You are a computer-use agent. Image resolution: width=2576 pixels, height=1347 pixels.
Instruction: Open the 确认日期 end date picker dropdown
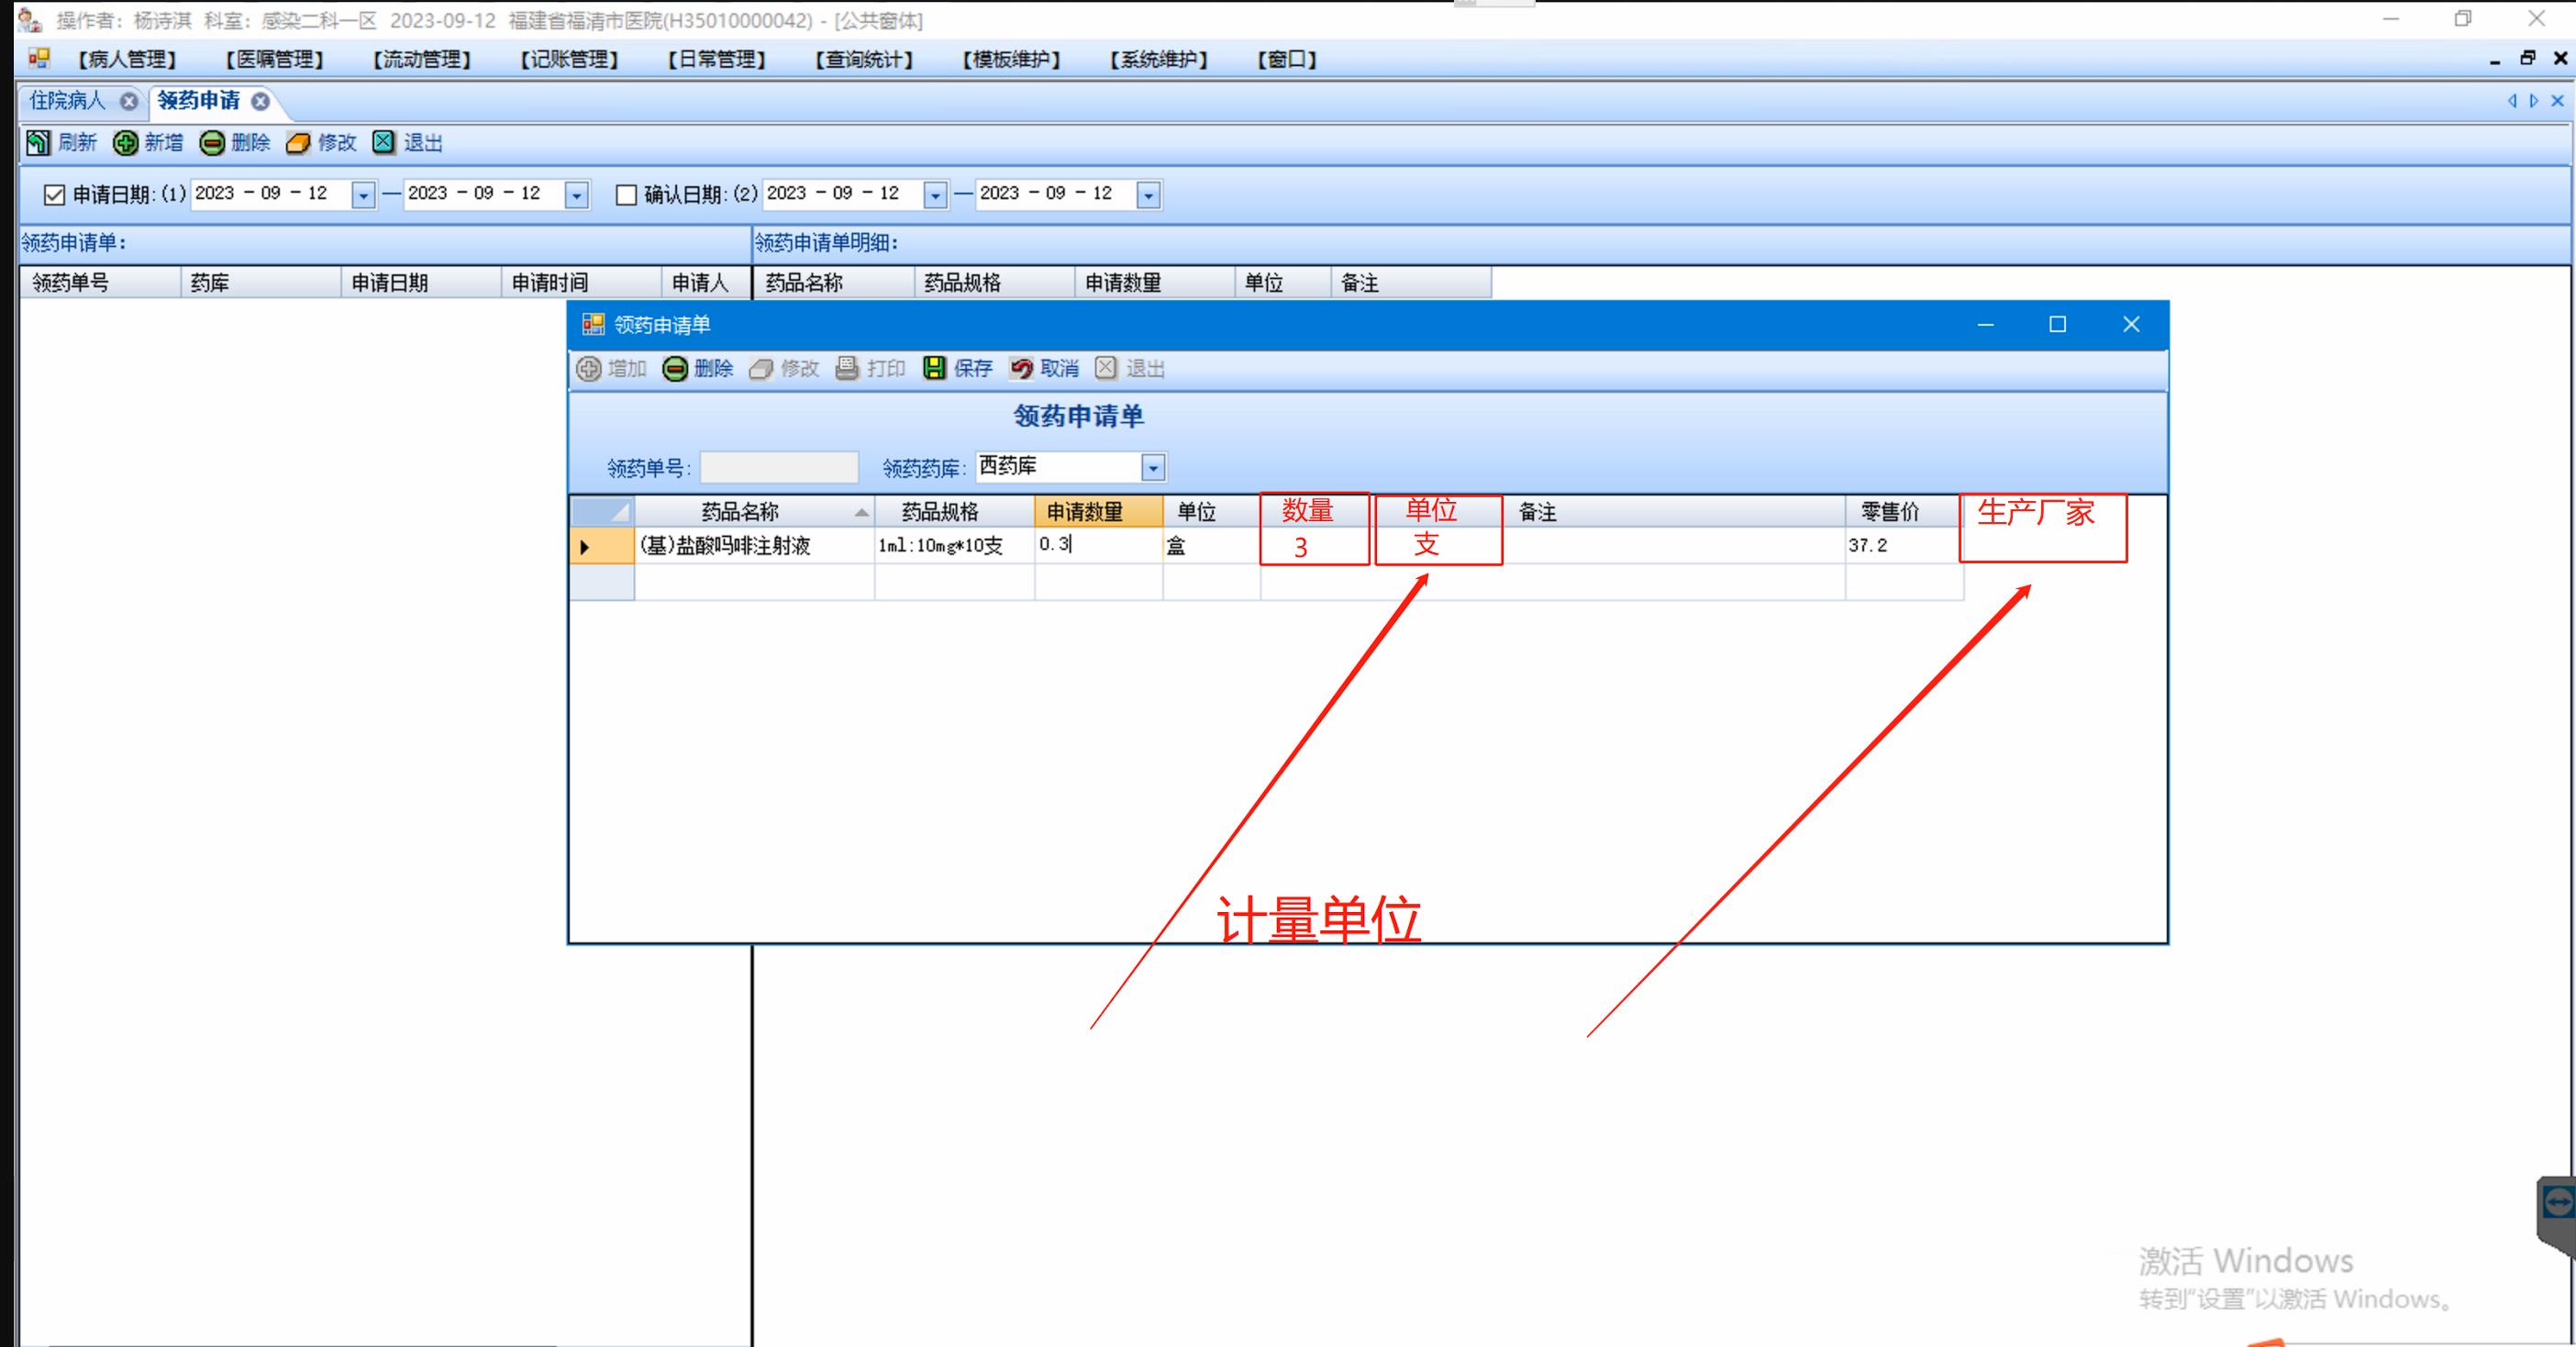point(1149,195)
